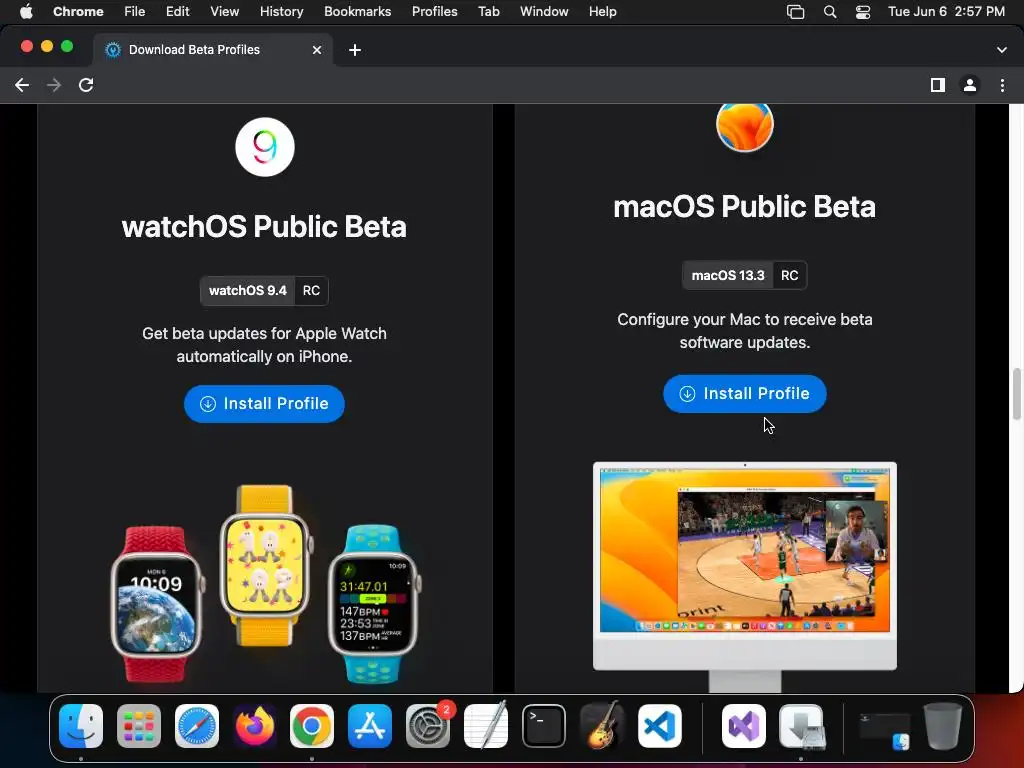The height and width of the screenshot is (768, 1024).
Task: Click the RC label beside macOS 13.3
Action: pyautogui.click(x=790, y=276)
